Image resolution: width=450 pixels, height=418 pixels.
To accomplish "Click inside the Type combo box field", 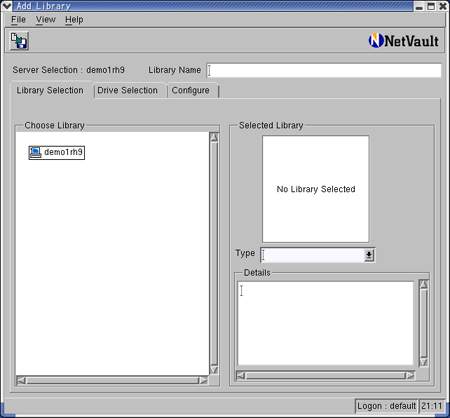I will point(313,255).
